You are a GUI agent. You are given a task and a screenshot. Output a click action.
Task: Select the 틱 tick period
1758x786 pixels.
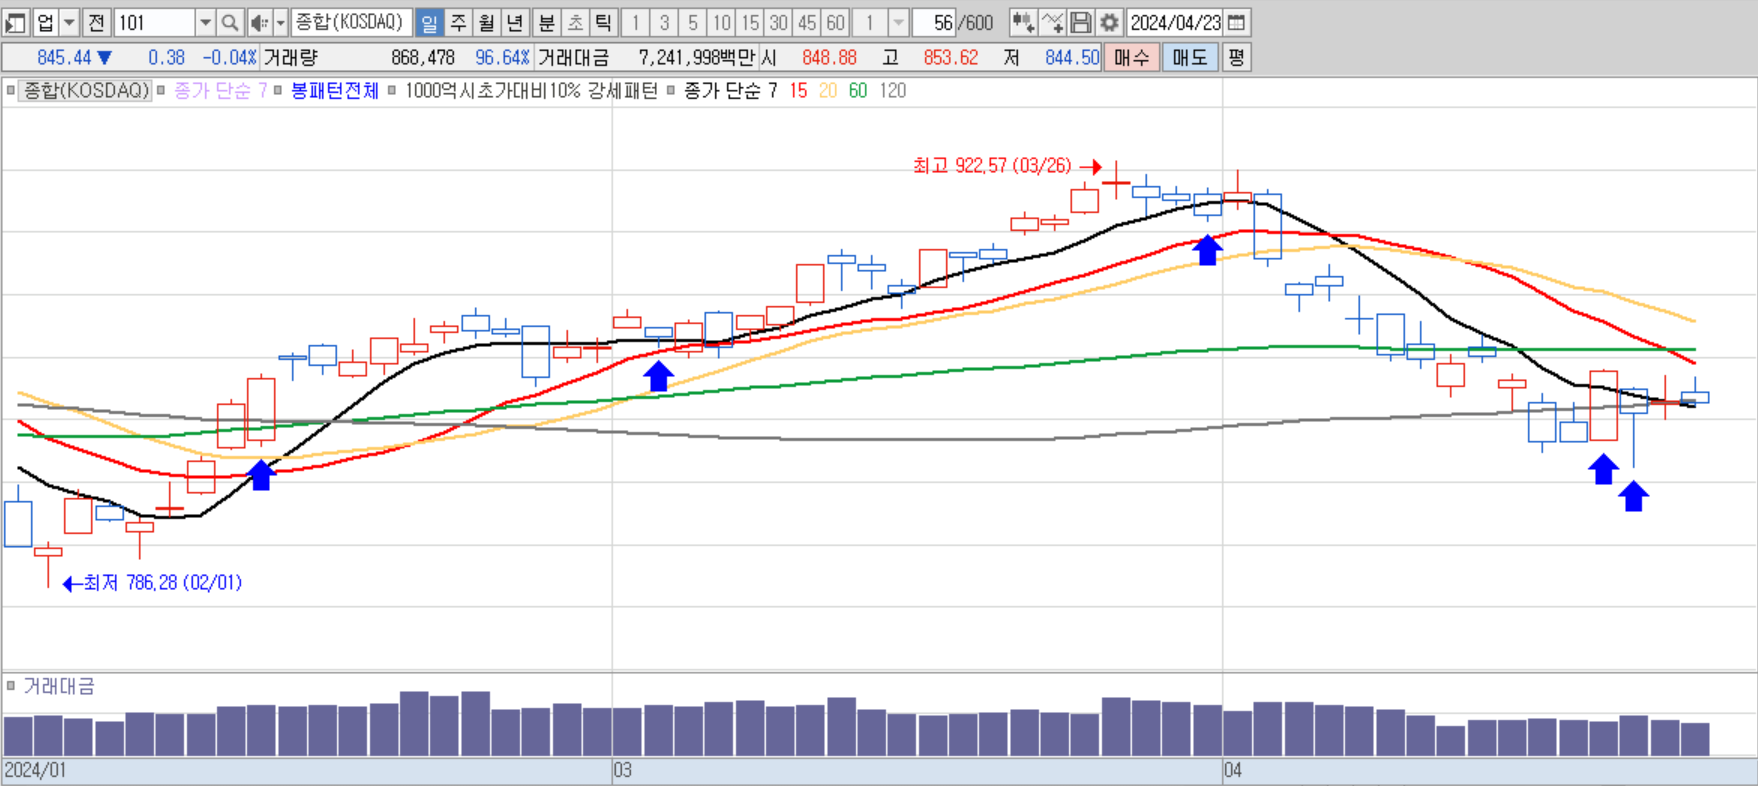click(603, 22)
